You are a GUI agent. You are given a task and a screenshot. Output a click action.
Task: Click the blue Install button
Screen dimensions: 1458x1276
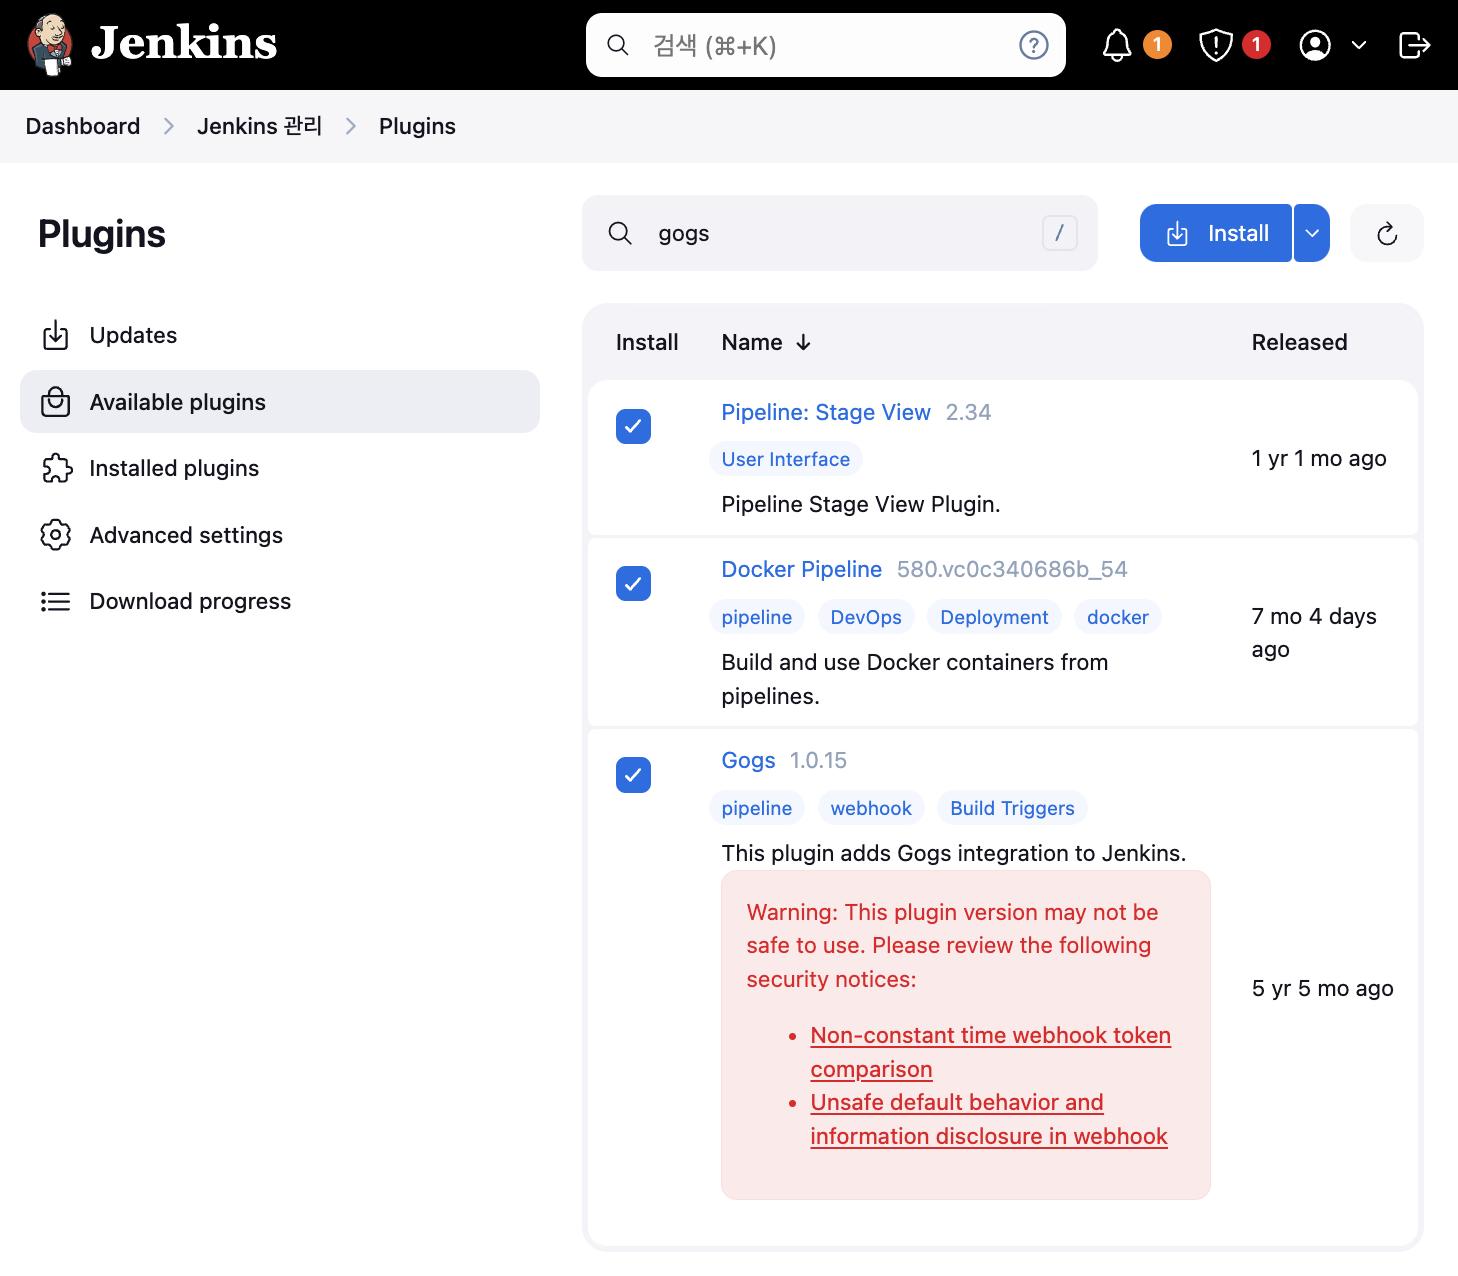pyautogui.click(x=1216, y=233)
